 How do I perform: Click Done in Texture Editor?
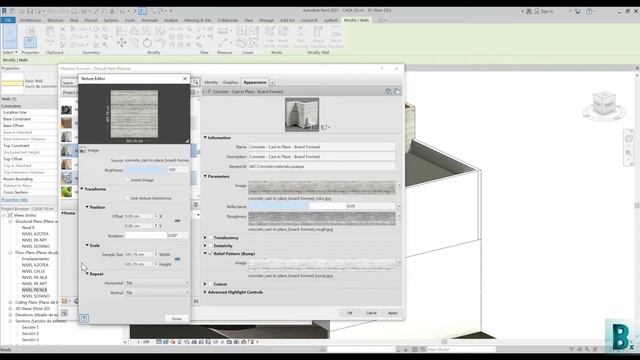(x=177, y=319)
